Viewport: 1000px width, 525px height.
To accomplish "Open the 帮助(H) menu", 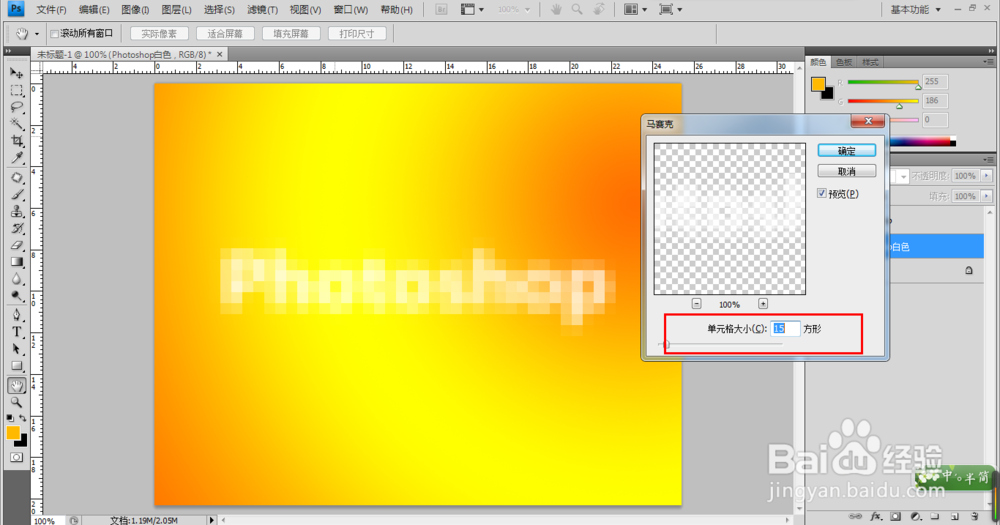I will click(x=396, y=10).
